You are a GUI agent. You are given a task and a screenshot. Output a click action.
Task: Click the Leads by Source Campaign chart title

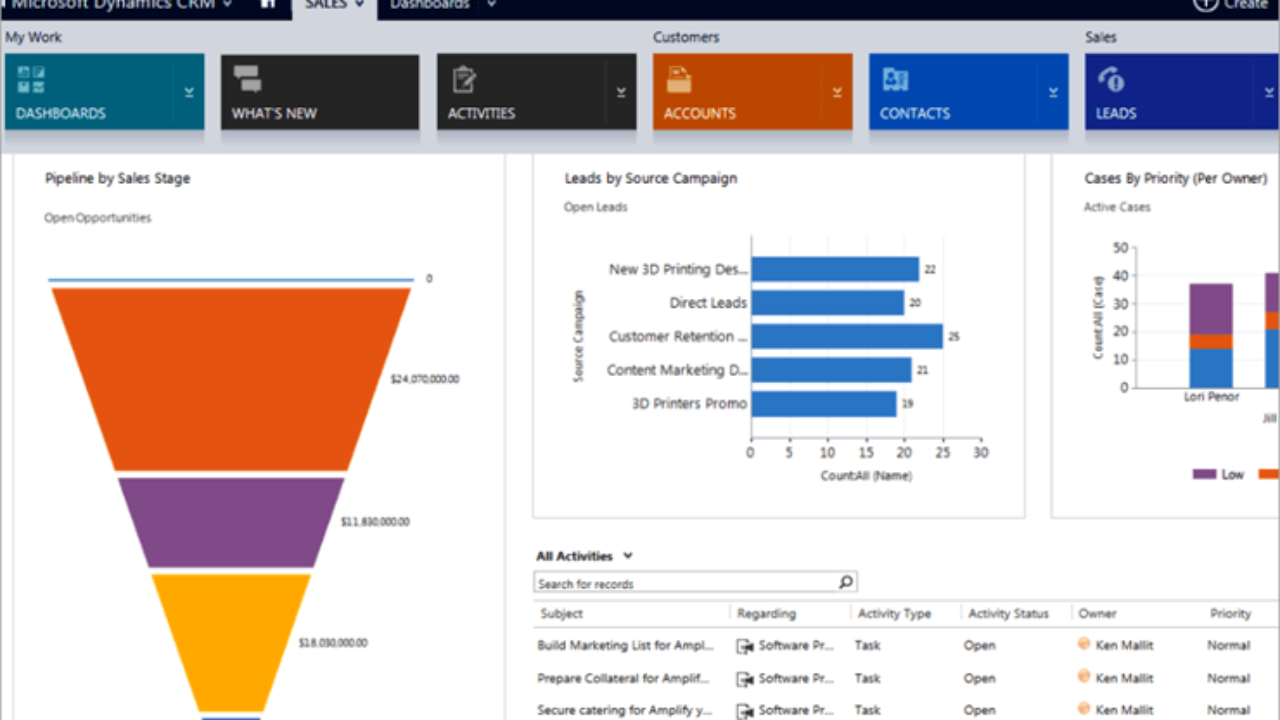click(x=651, y=179)
